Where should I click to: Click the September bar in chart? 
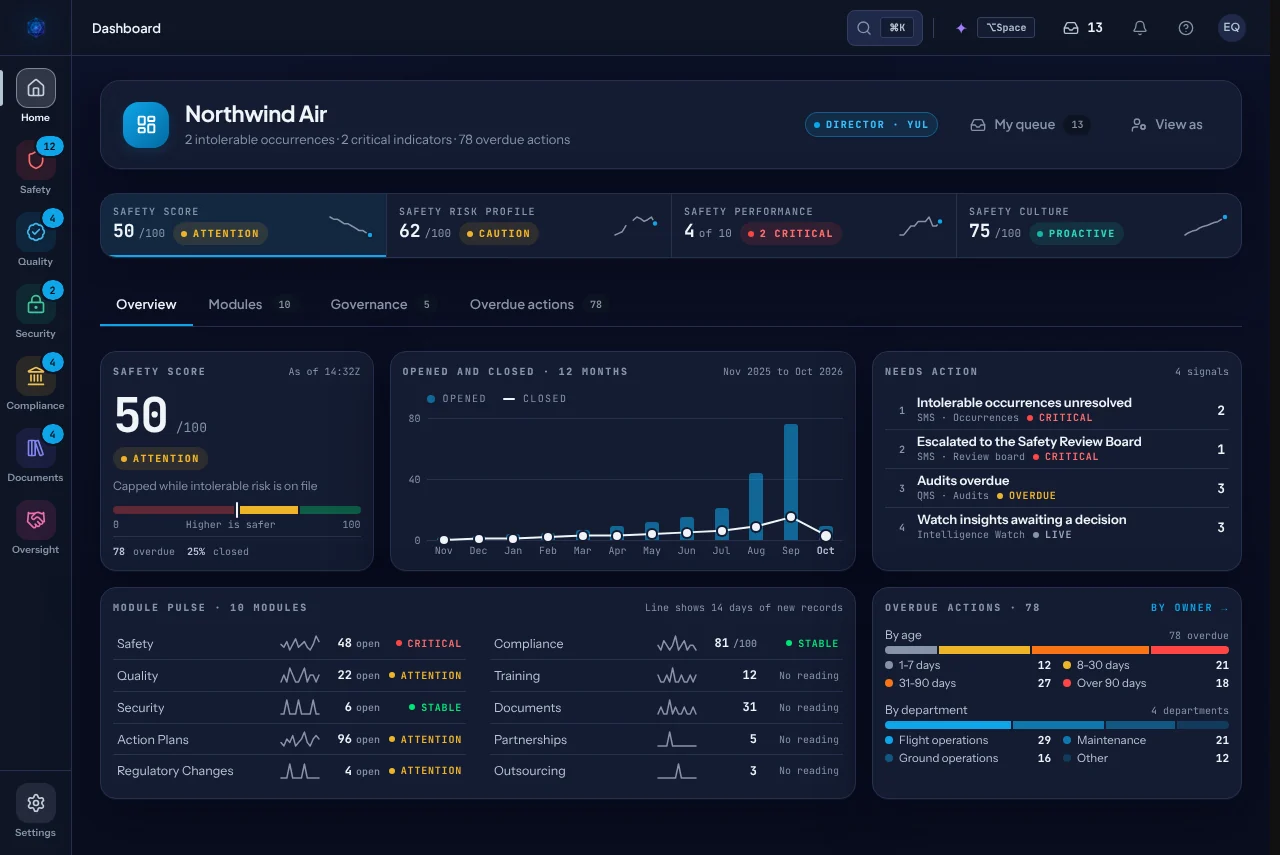click(791, 482)
